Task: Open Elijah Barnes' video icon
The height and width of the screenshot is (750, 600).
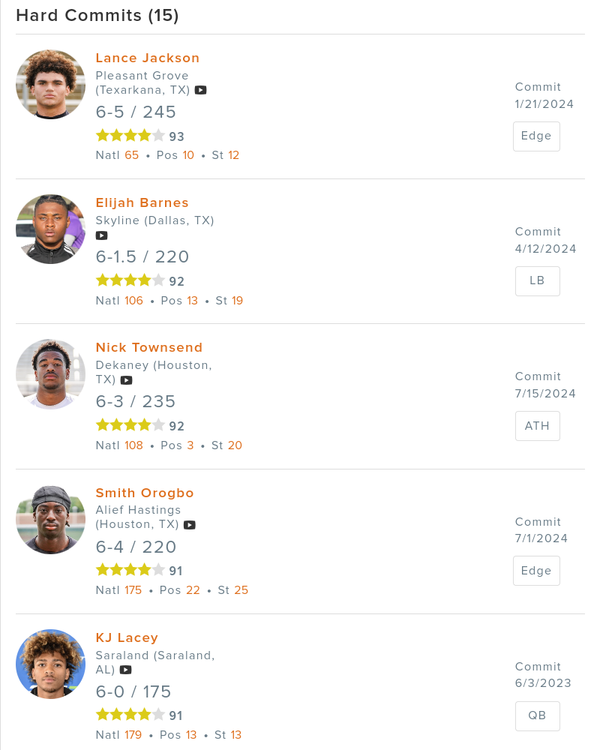Action: point(102,236)
